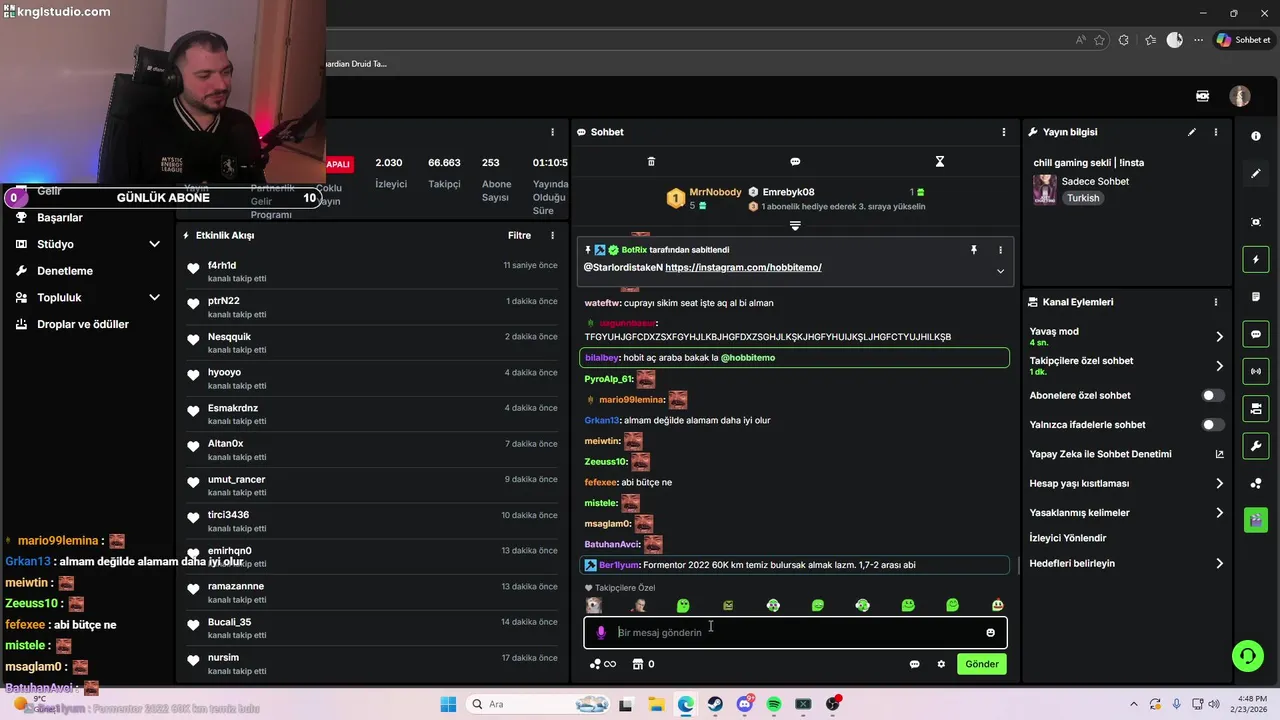Send message with Gönder button
The height and width of the screenshot is (720, 1280).
[x=981, y=664]
